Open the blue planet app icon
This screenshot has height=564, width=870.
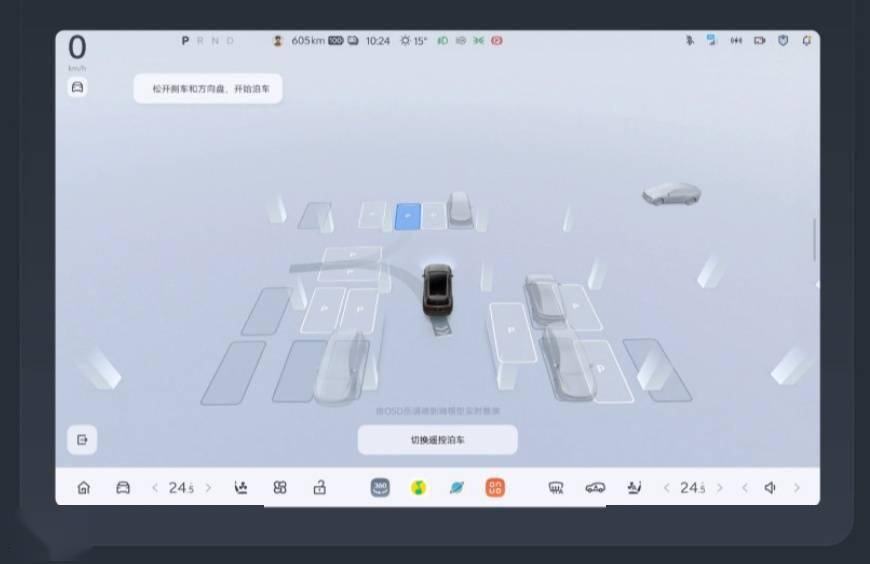click(457, 488)
